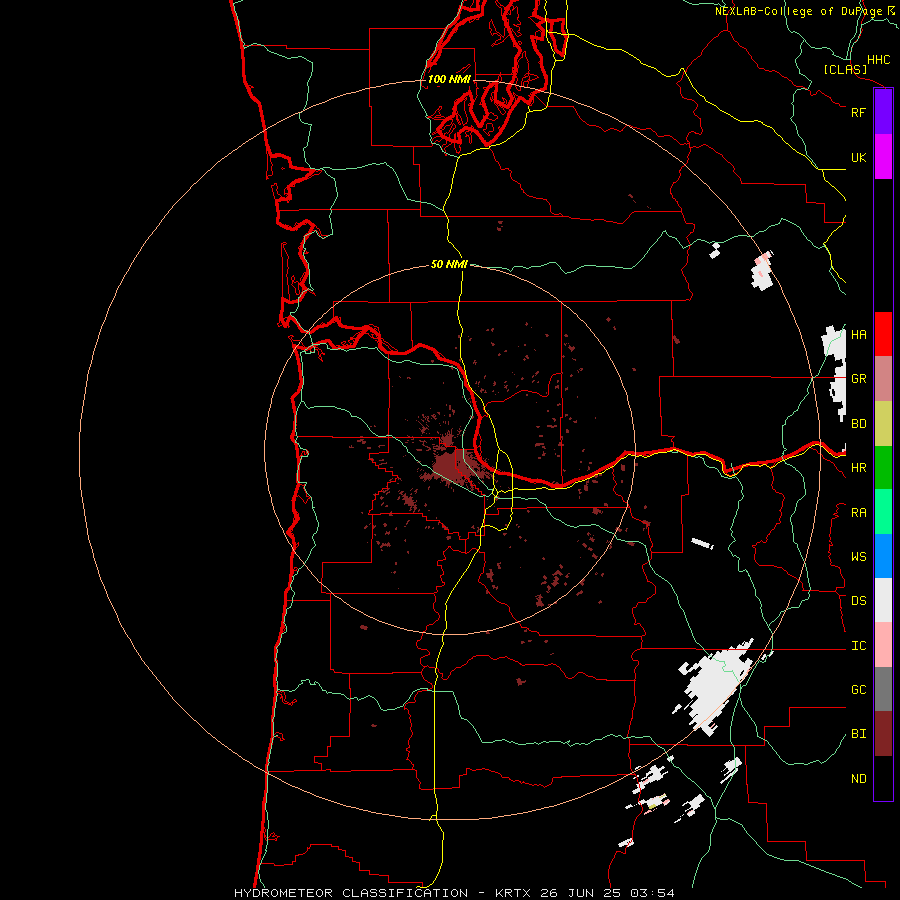The image size is (900, 900).
Task: Click the DS white legend swatch
Action: pyautogui.click(x=883, y=600)
